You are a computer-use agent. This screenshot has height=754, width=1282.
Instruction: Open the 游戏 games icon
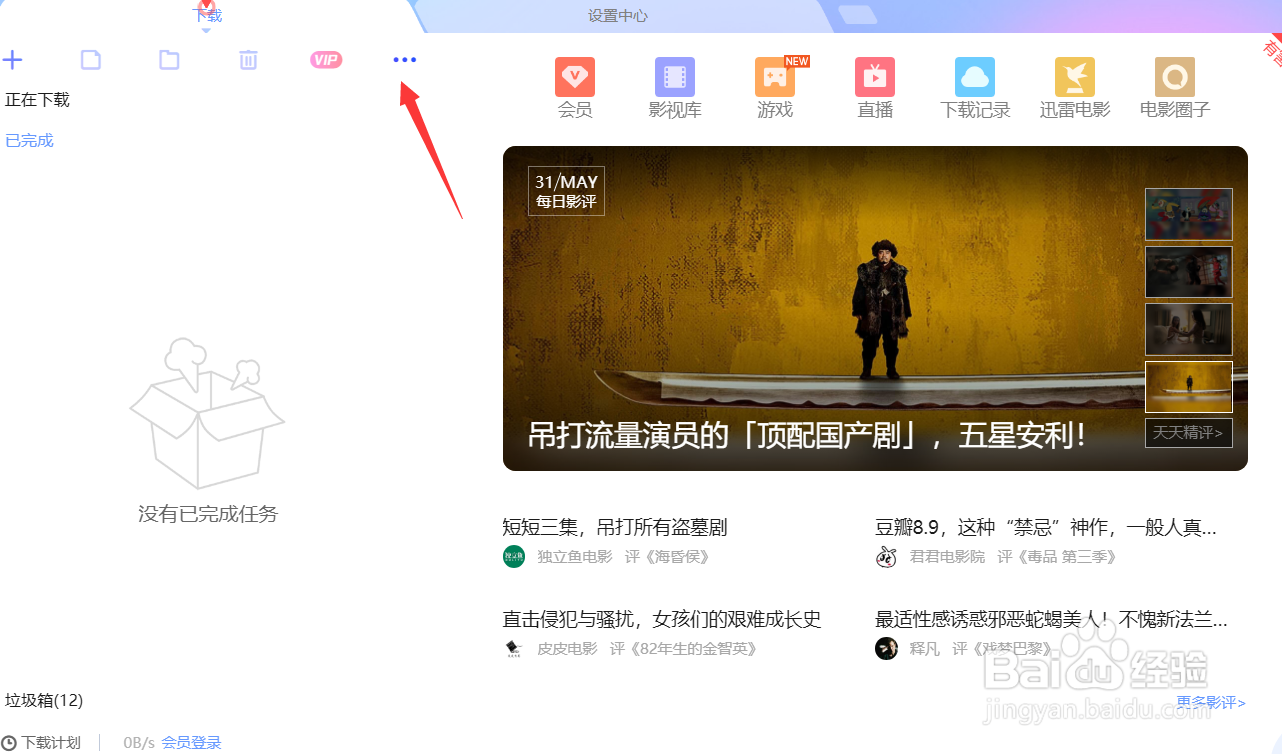pyautogui.click(x=775, y=77)
